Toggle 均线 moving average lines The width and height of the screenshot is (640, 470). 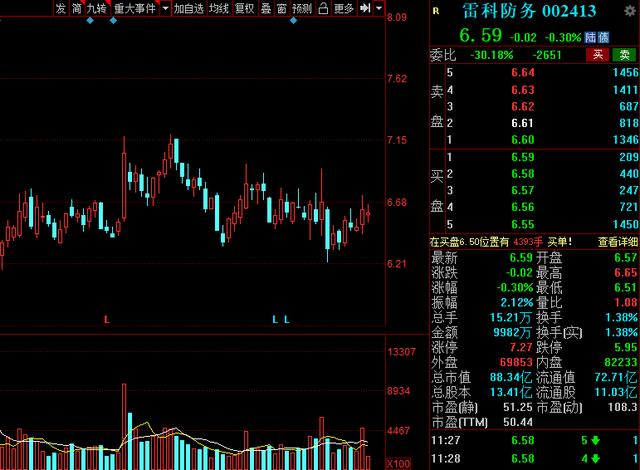tap(219, 8)
